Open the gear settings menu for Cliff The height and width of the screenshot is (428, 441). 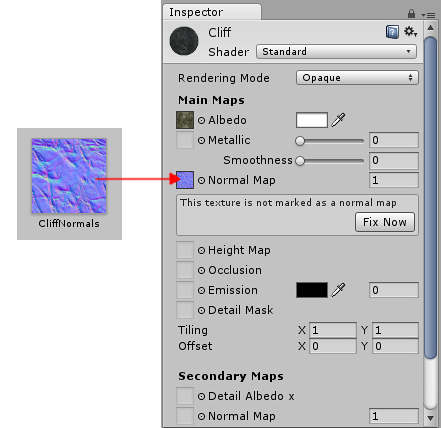click(410, 32)
